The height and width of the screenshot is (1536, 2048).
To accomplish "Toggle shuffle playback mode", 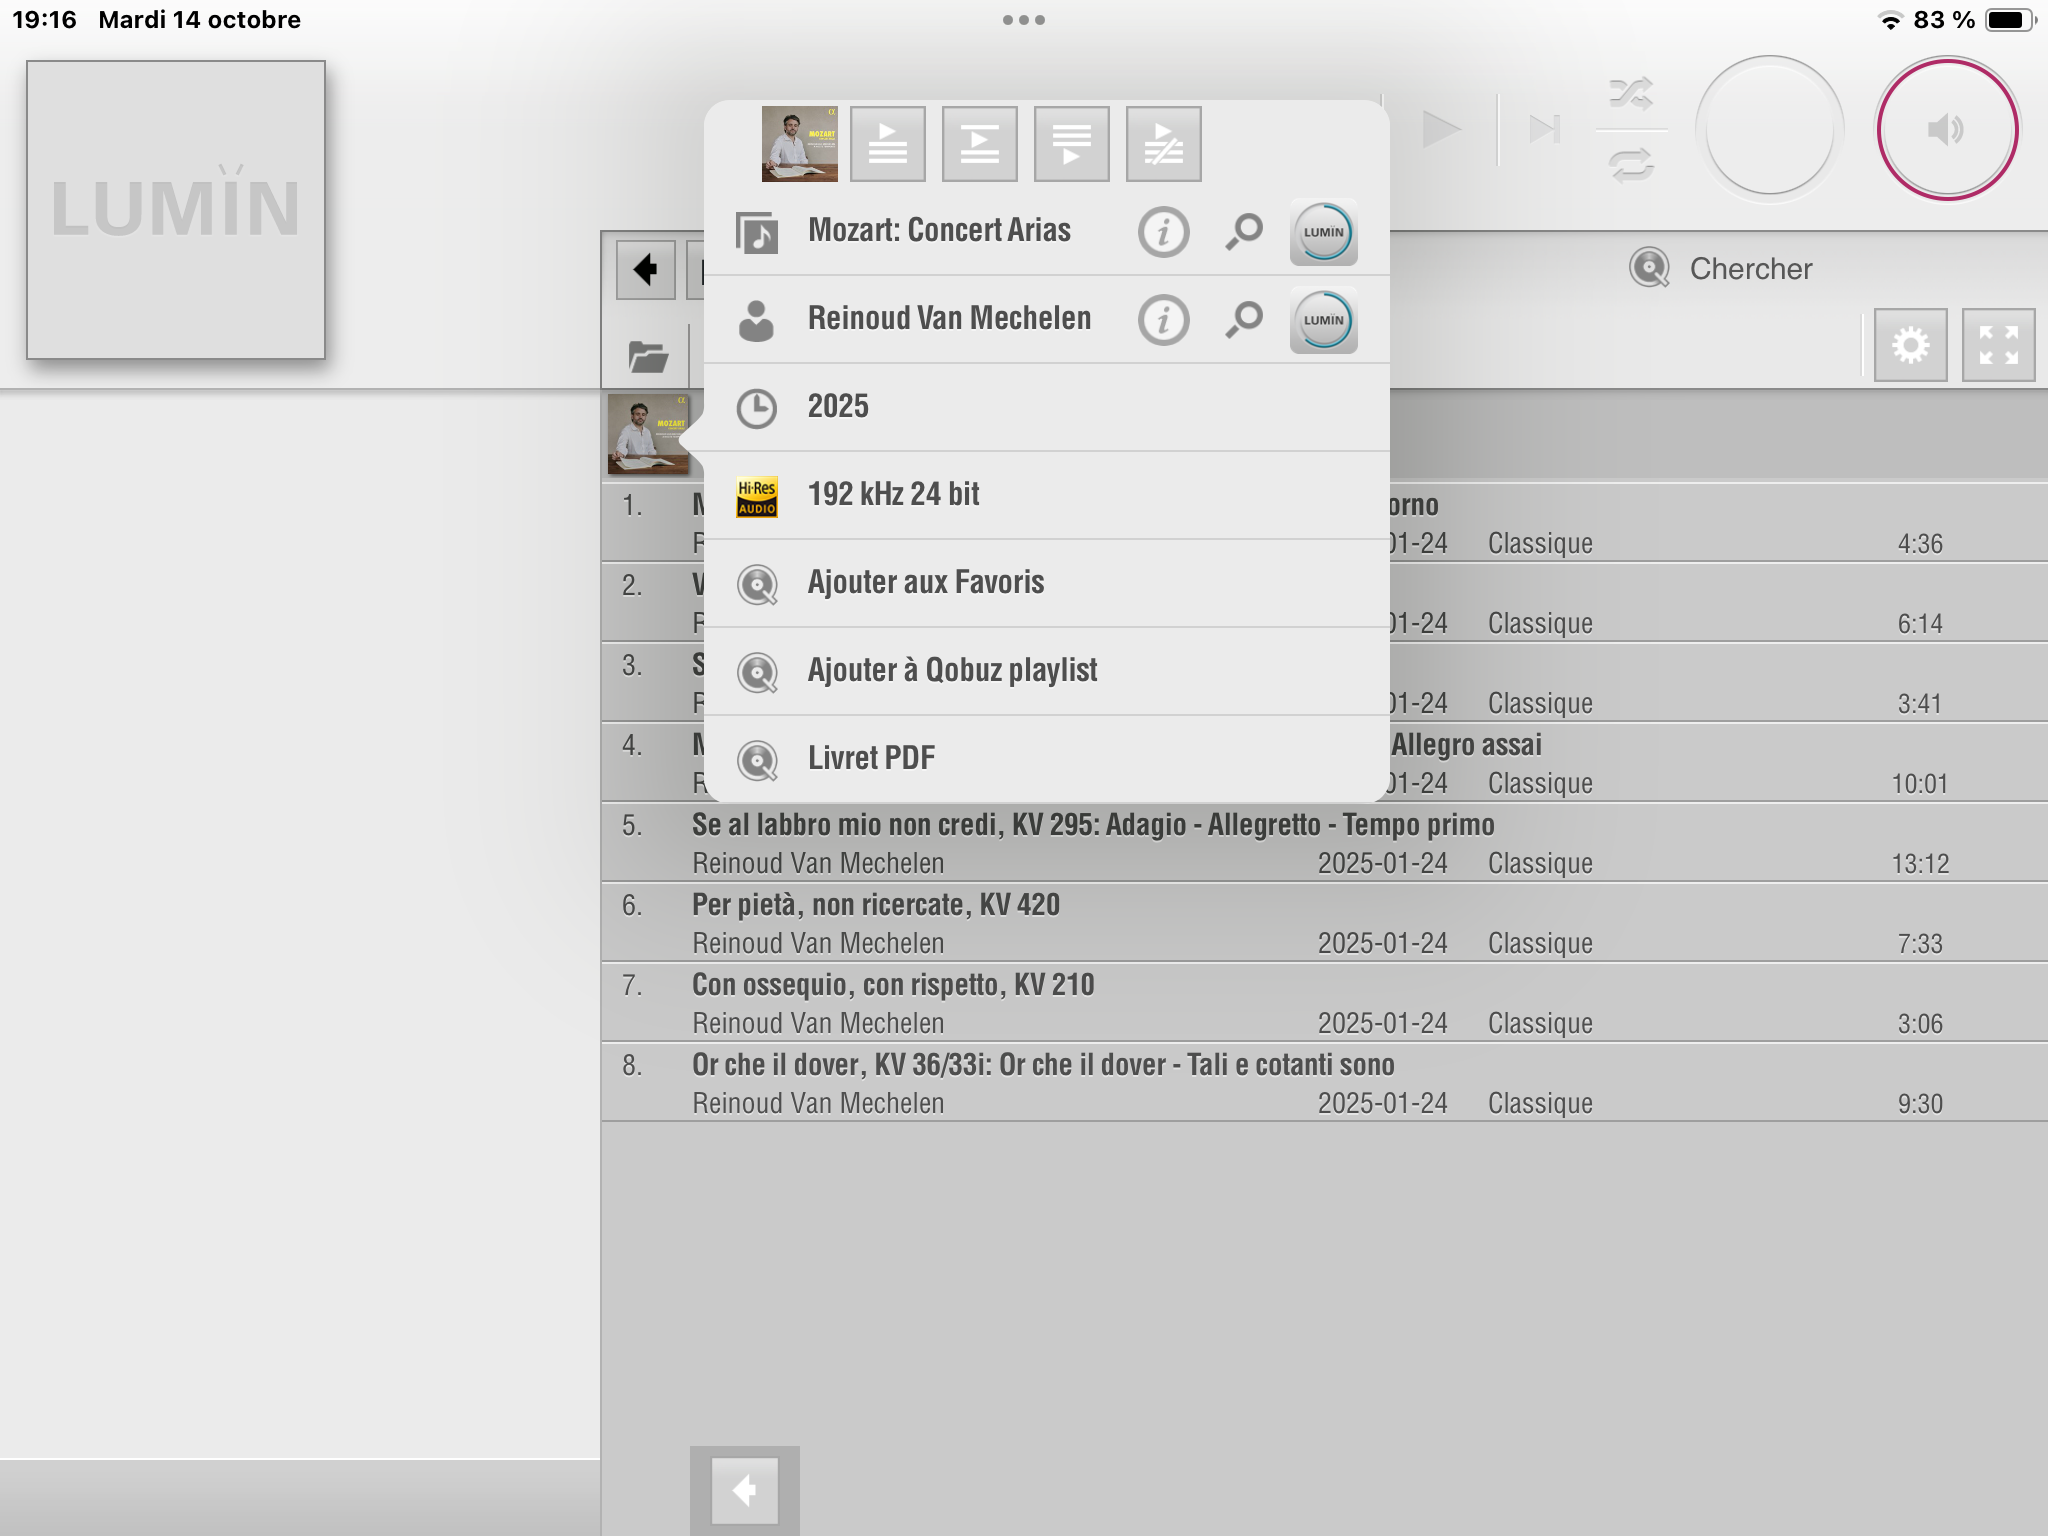I will pos(1631,94).
